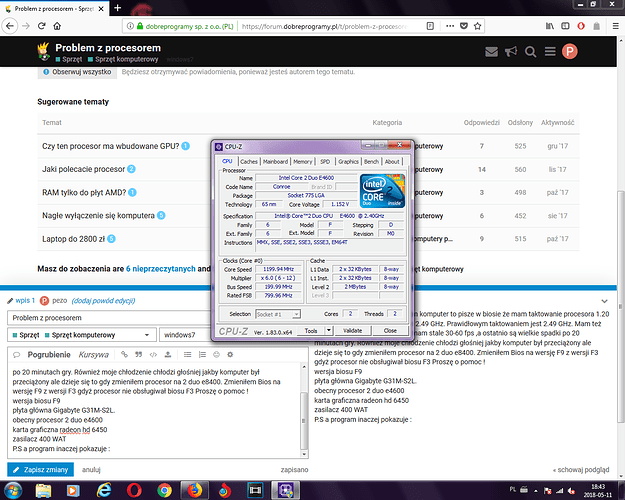Click the windows7 tags input field
The image size is (625, 500).
pyautogui.click(x=185, y=335)
